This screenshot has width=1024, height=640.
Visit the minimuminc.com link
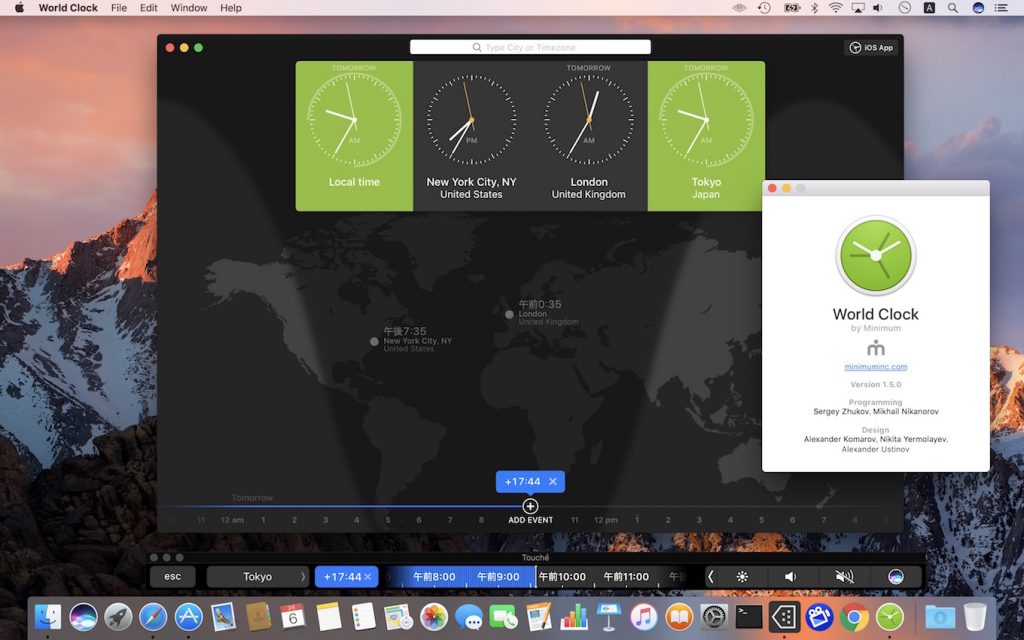pos(875,367)
